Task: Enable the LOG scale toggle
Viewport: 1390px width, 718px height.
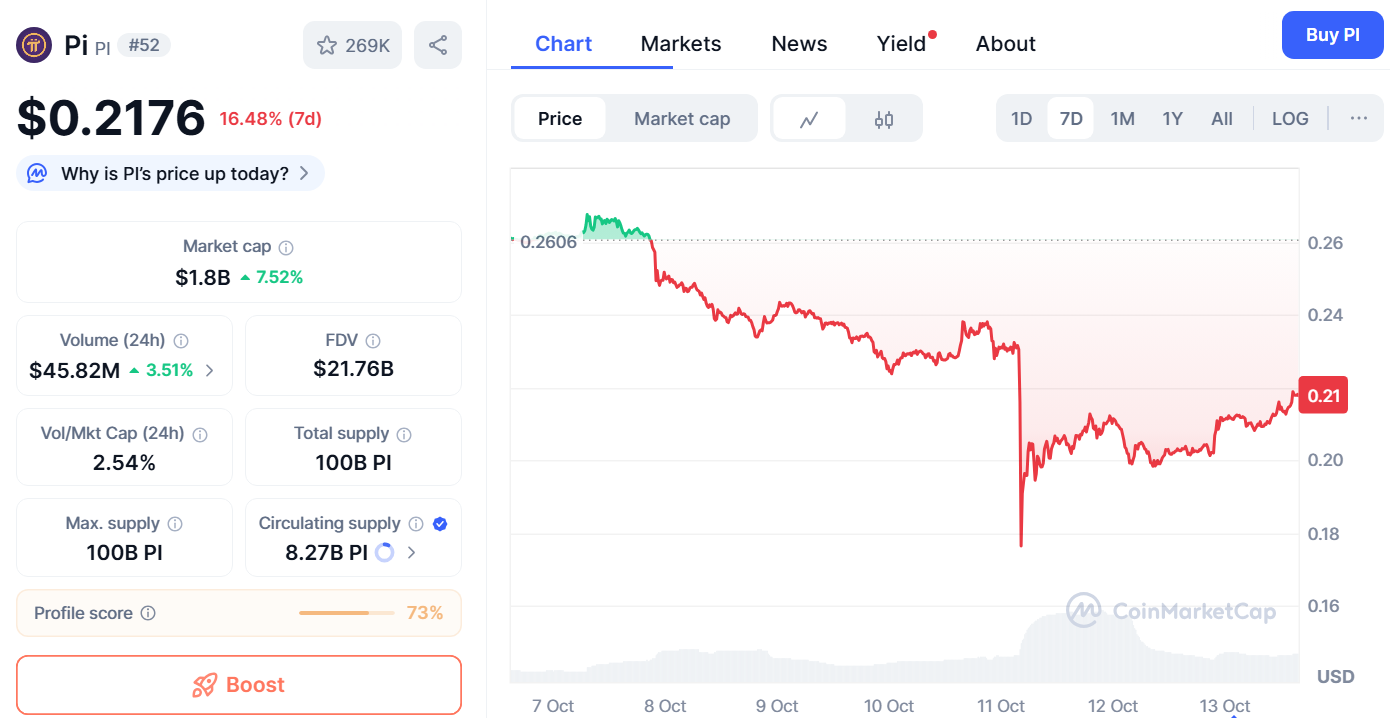Action: (x=1289, y=119)
